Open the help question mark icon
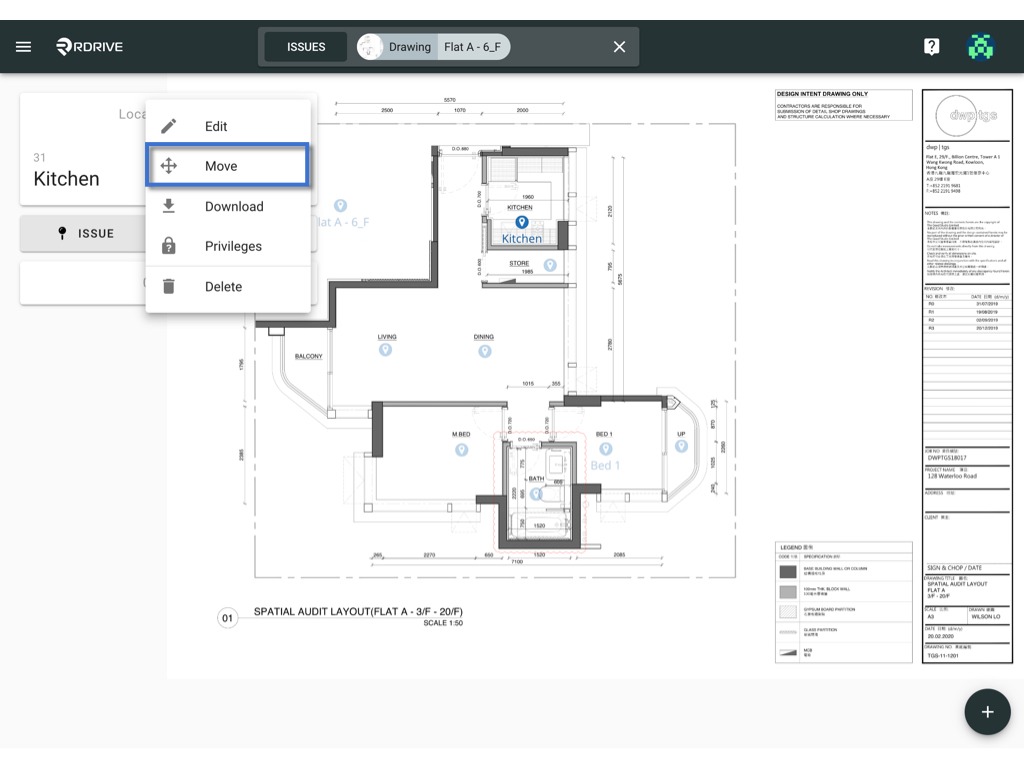The height and width of the screenshot is (768, 1024). [x=931, y=46]
